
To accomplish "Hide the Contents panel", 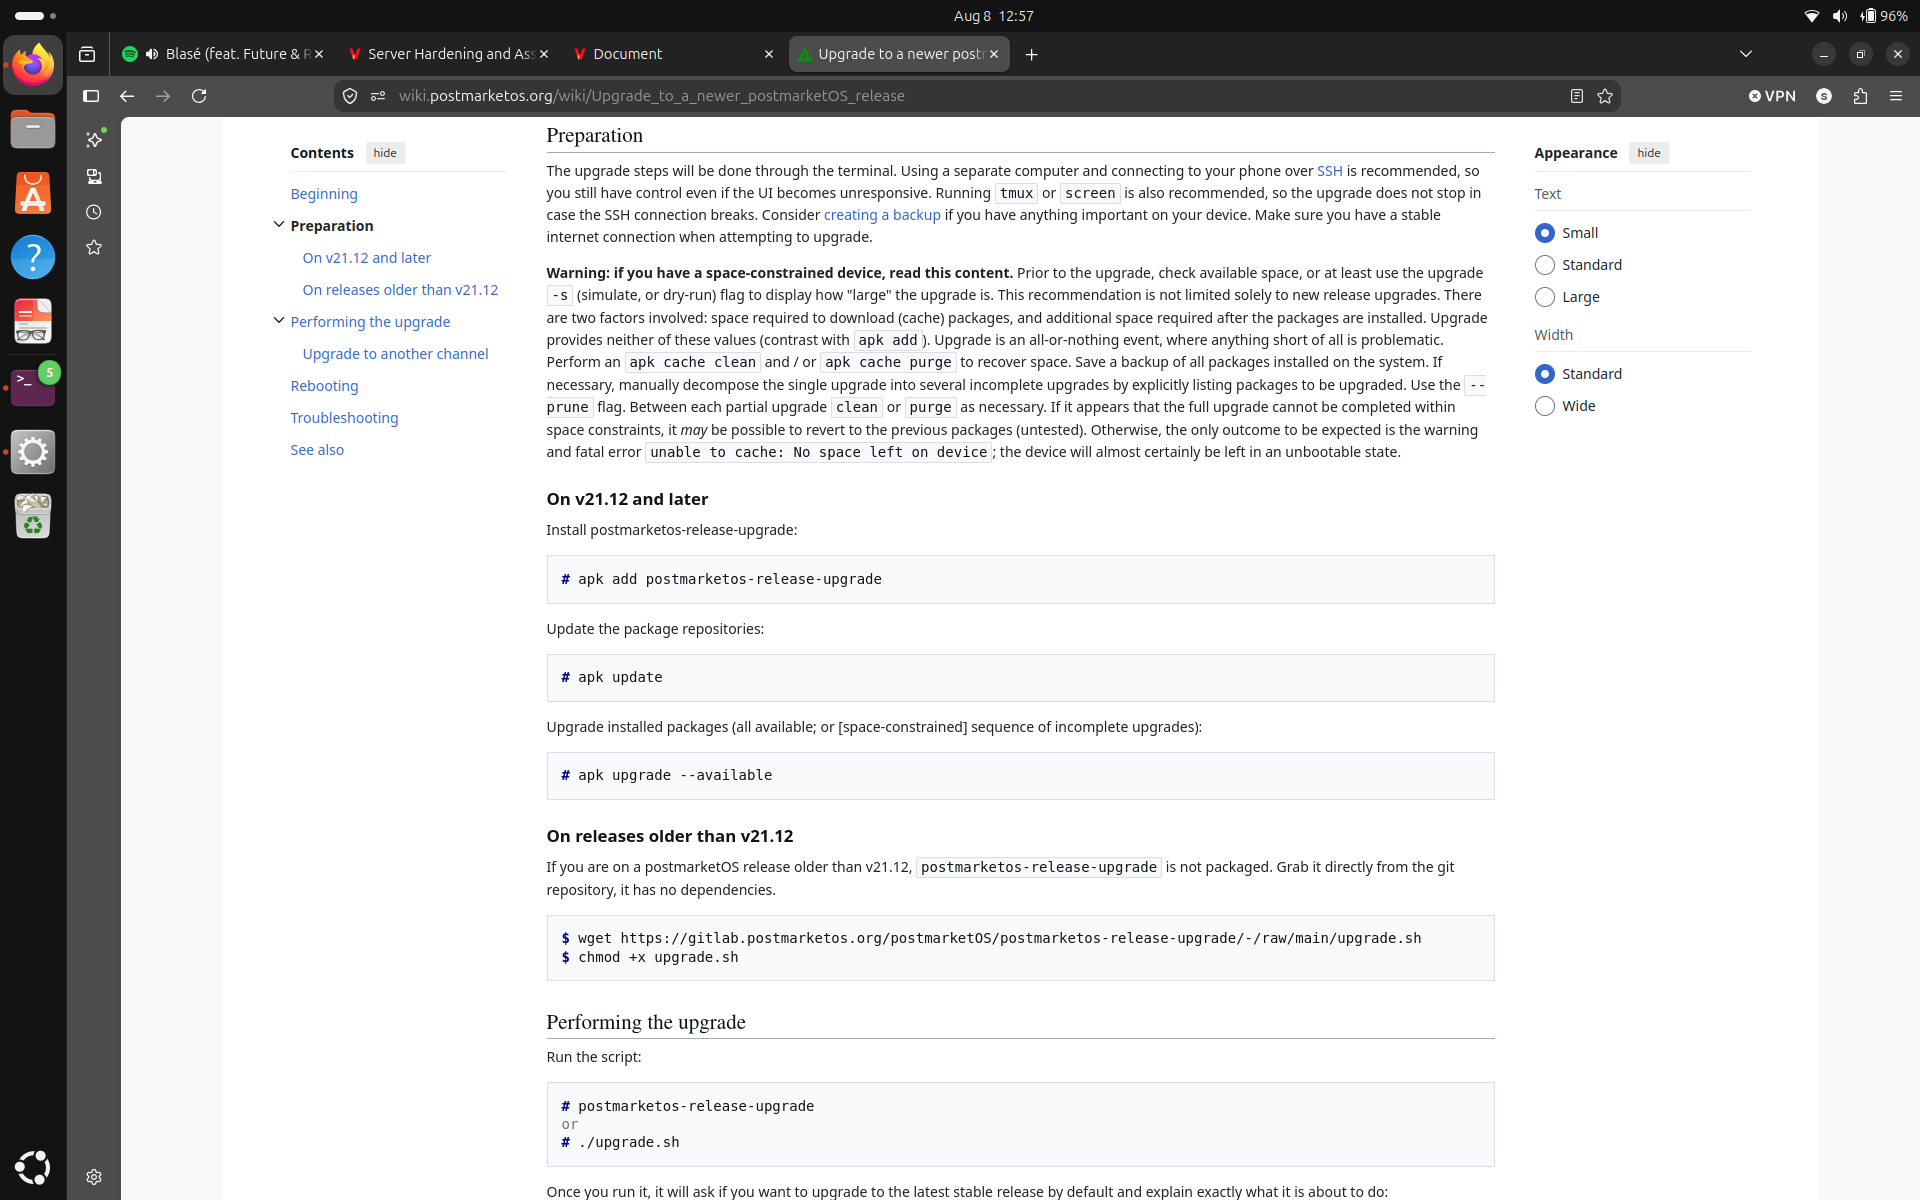I will pyautogui.click(x=385, y=153).
